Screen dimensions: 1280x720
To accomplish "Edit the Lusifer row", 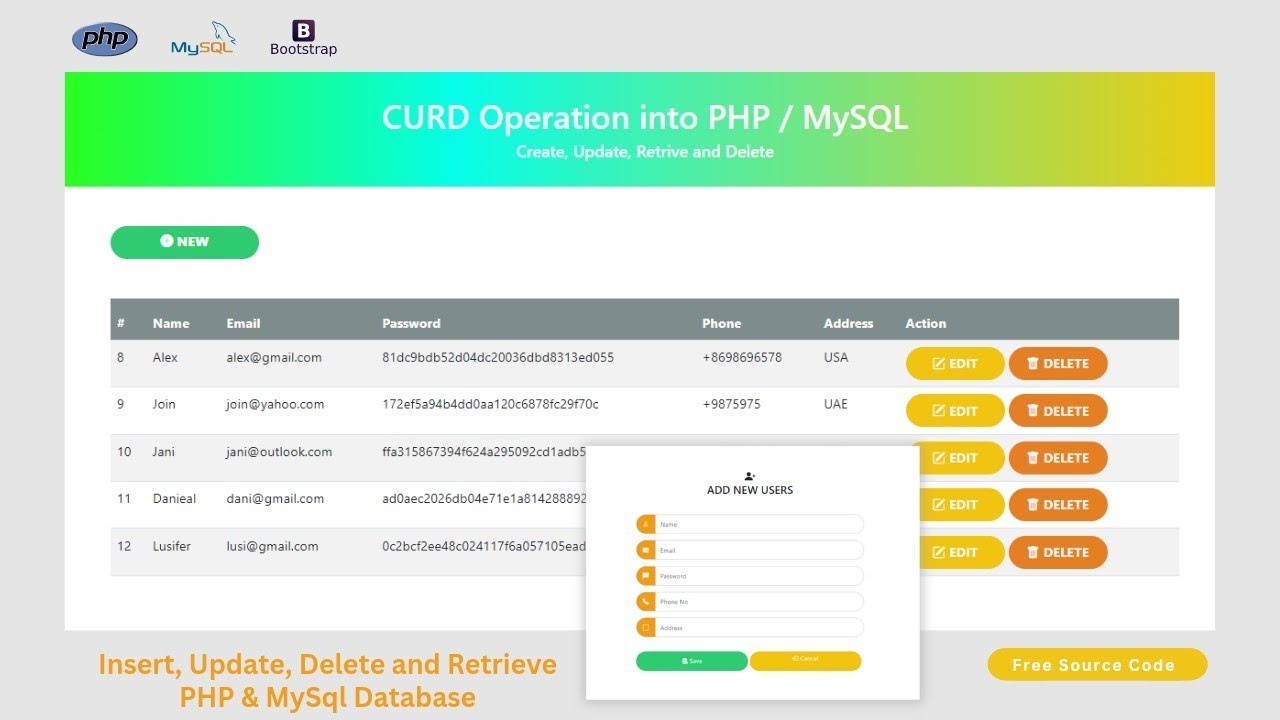I will point(960,552).
